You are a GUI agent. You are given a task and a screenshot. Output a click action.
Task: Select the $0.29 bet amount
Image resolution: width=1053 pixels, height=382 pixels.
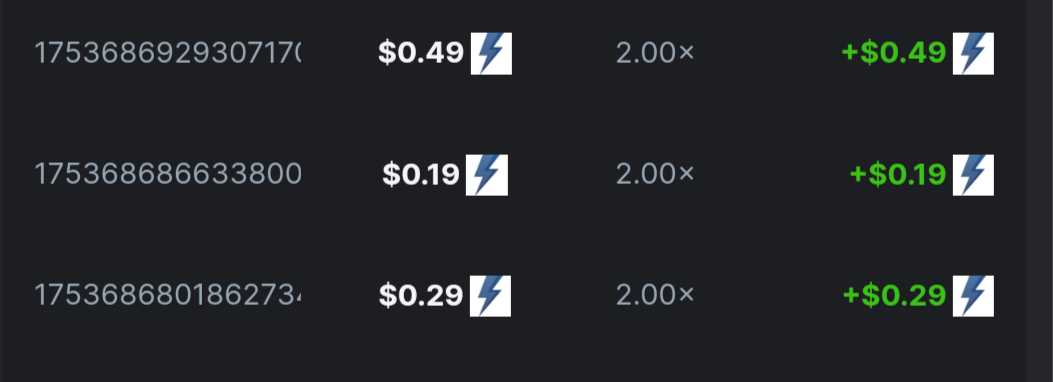pos(421,295)
